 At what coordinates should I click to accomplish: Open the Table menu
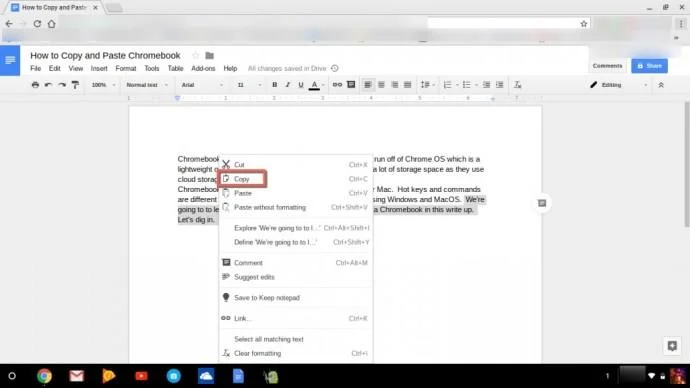coord(175,69)
